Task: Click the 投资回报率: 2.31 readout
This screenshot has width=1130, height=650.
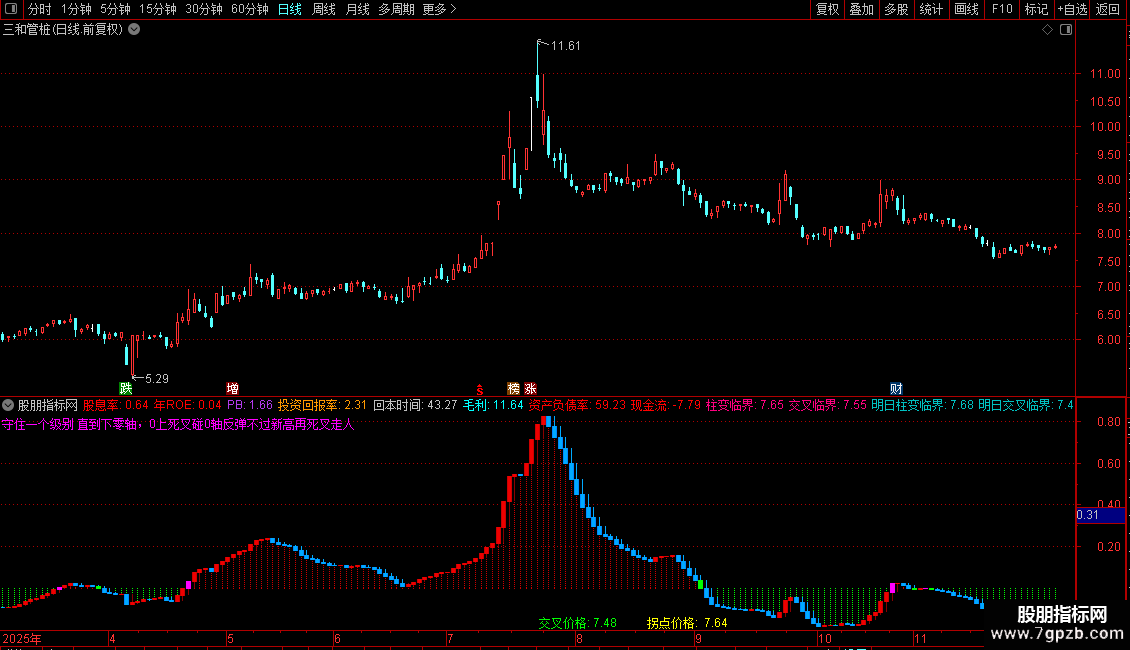Action: 322,405
